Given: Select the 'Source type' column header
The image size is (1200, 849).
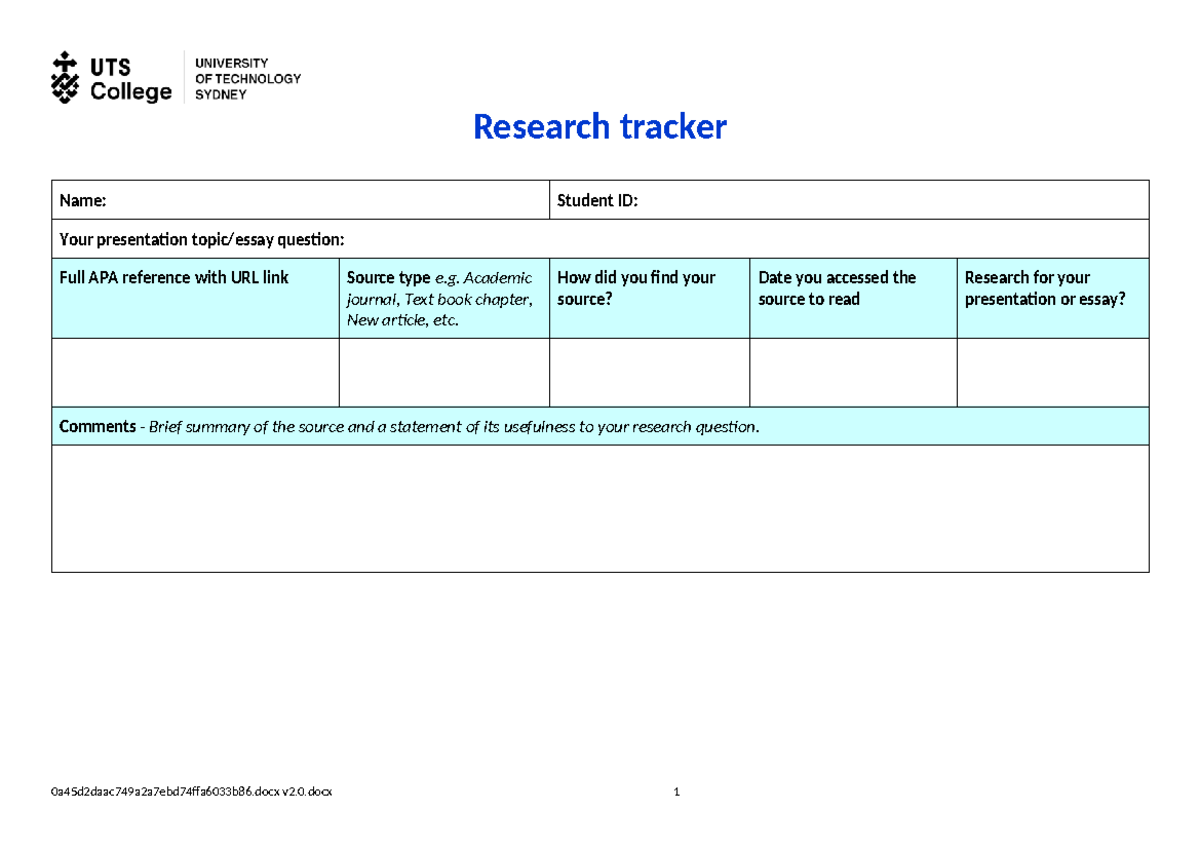Looking at the screenshot, I should 445,298.
